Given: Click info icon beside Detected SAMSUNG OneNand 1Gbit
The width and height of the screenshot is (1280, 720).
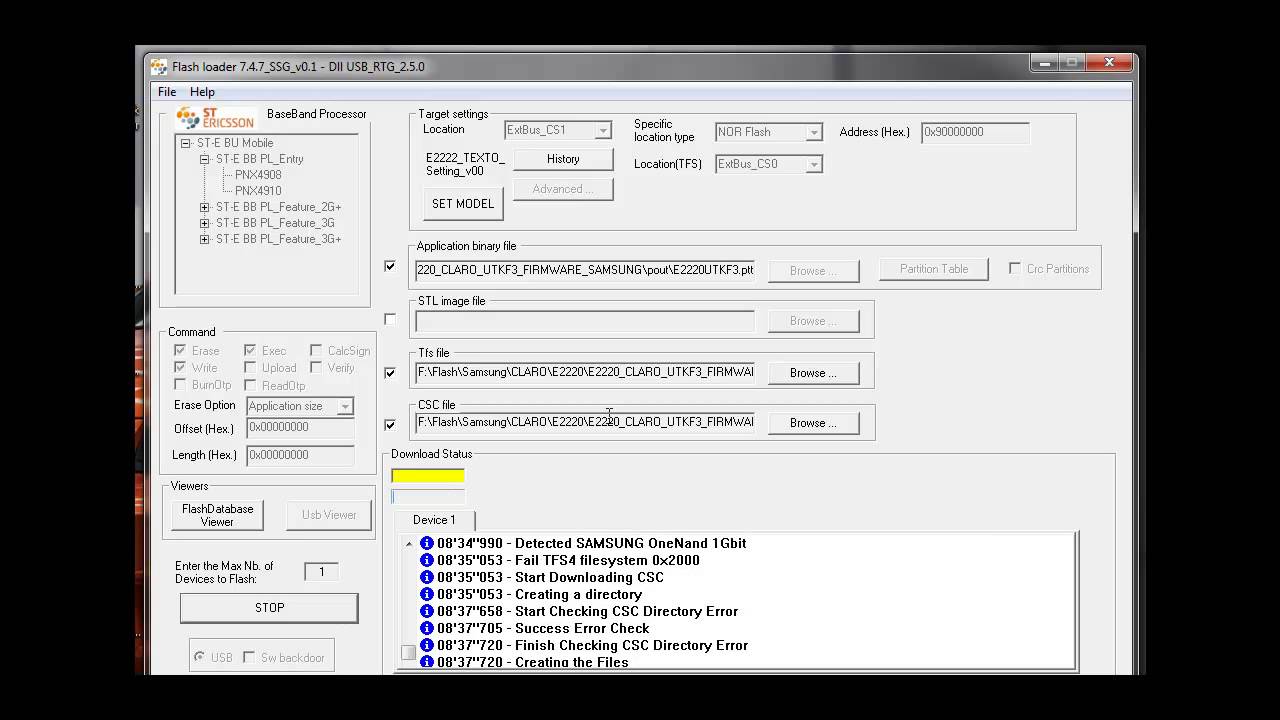Looking at the screenshot, I should coord(427,543).
